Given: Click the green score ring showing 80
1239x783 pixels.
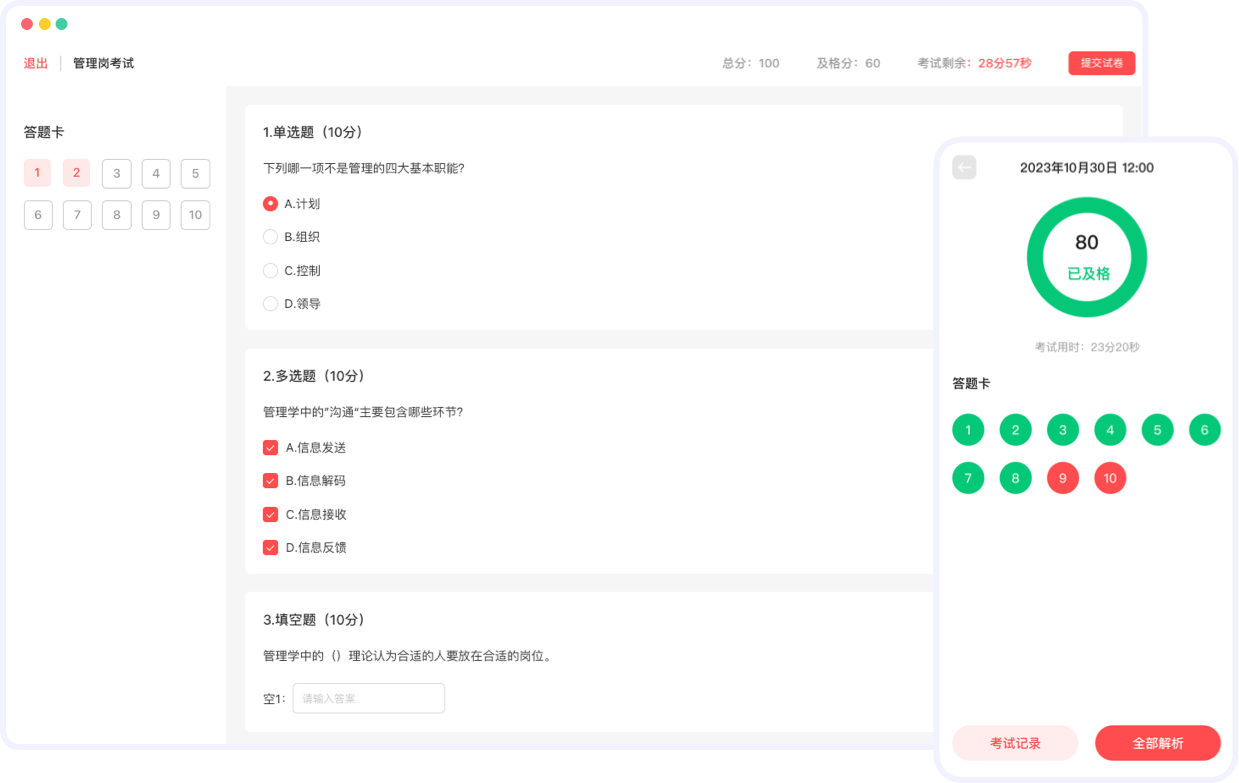Looking at the screenshot, I should point(1086,256).
